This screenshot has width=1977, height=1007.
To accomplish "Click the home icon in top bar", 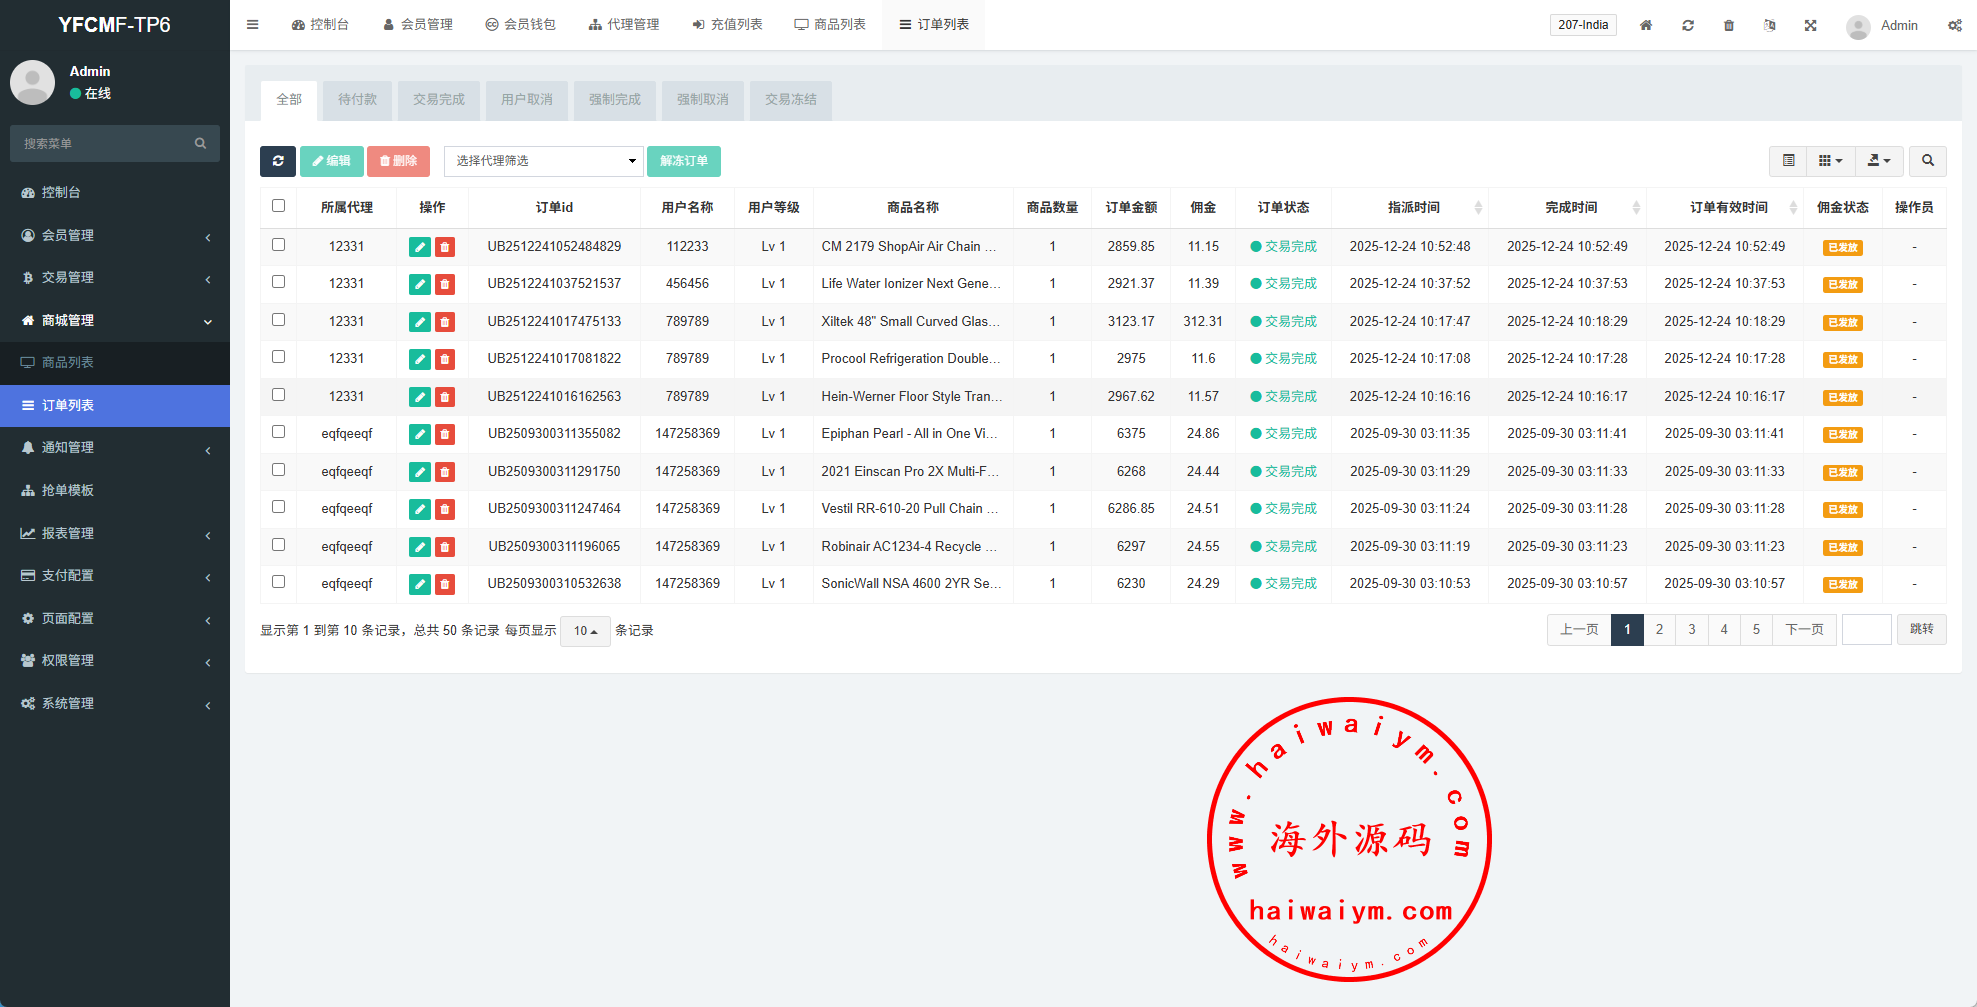I will (x=1645, y=25).
